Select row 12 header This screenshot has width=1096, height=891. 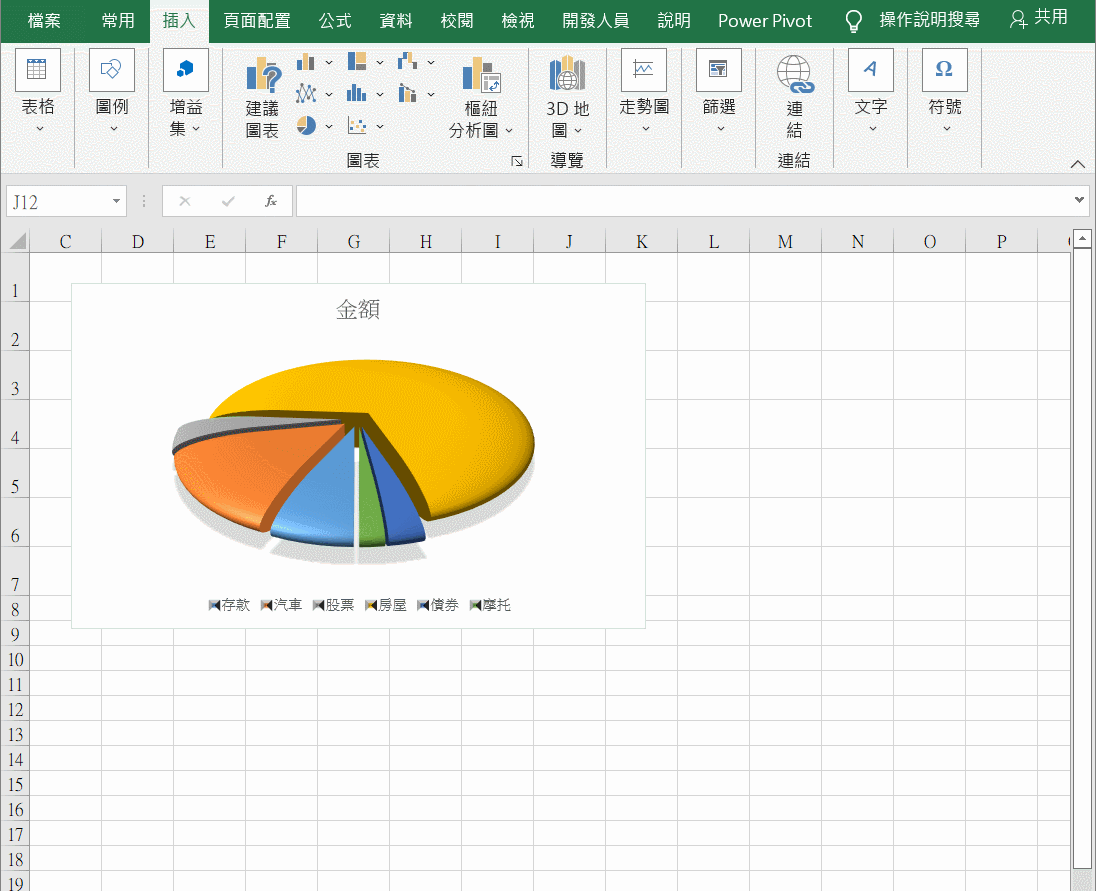pos(15,709)
